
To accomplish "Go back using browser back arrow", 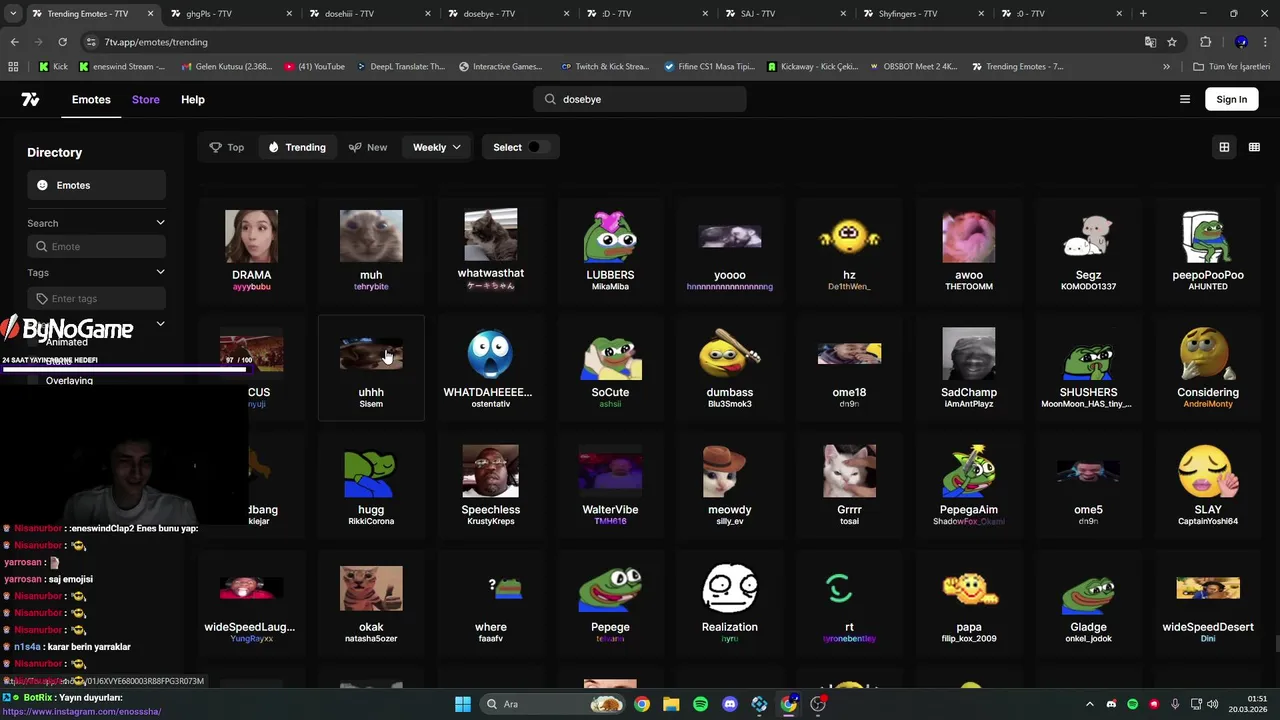I will point(14,42).
